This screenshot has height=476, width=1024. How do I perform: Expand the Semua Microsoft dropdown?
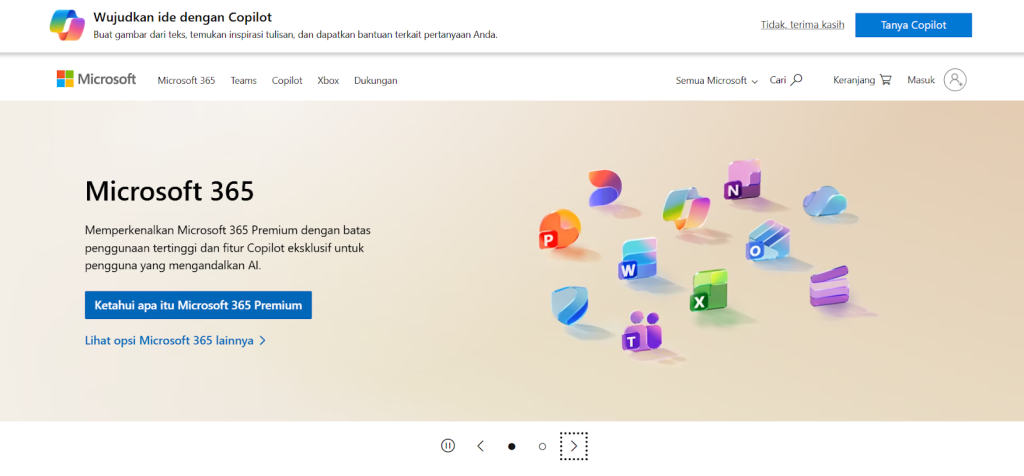[716, 81]
